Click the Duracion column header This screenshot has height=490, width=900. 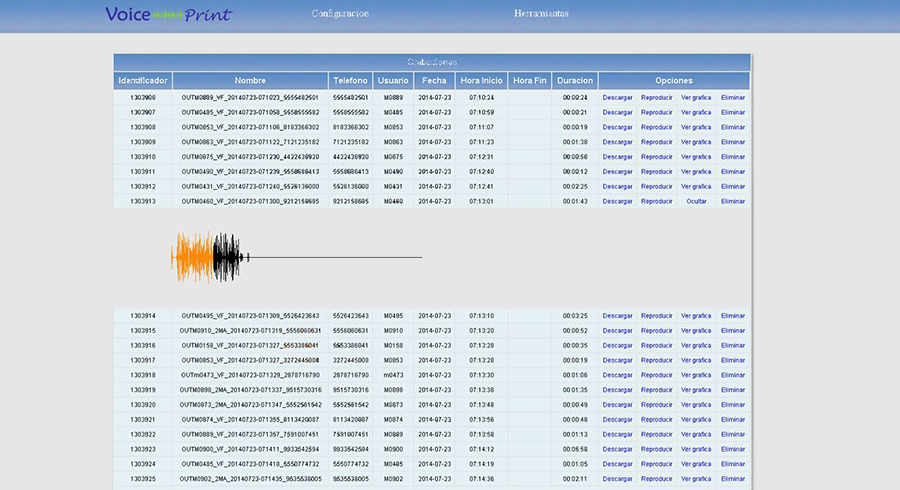click(574, 80)
